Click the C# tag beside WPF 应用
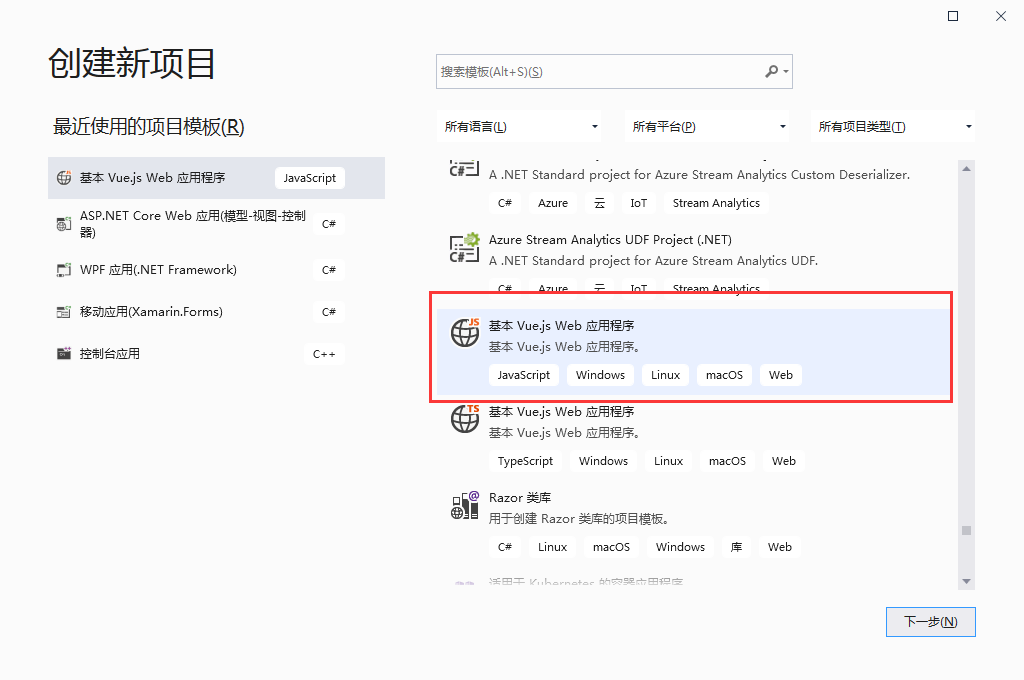Screen dimensions: 1024x680 click(328, 270)
